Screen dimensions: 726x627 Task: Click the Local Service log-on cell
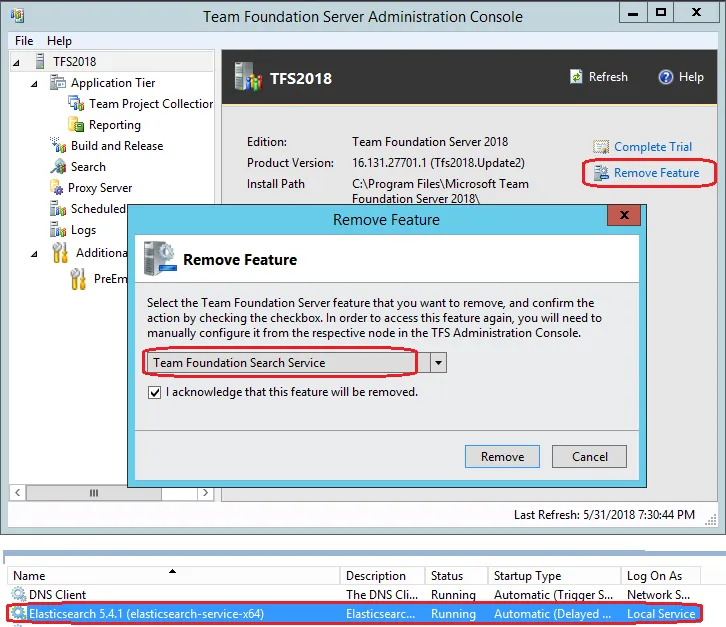point(661,614)
